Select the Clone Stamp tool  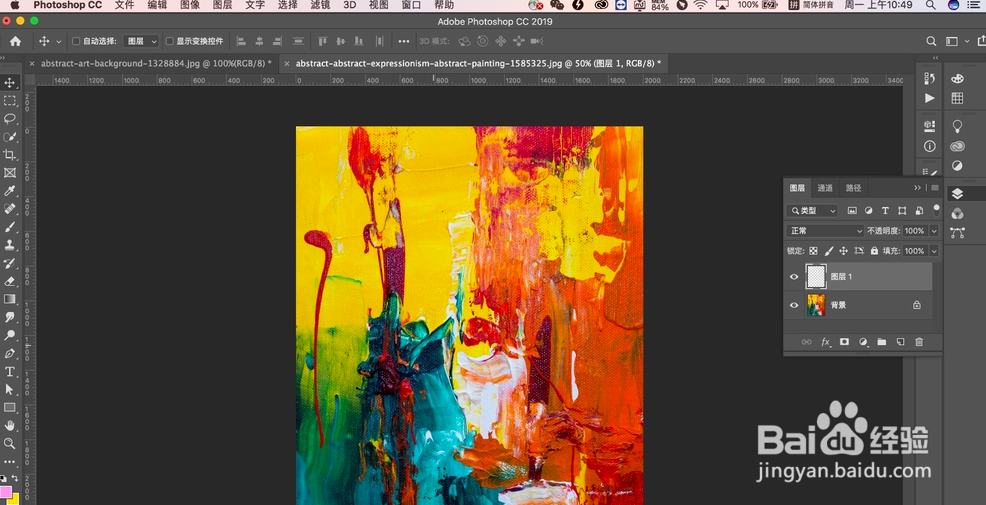click(9, 245)
